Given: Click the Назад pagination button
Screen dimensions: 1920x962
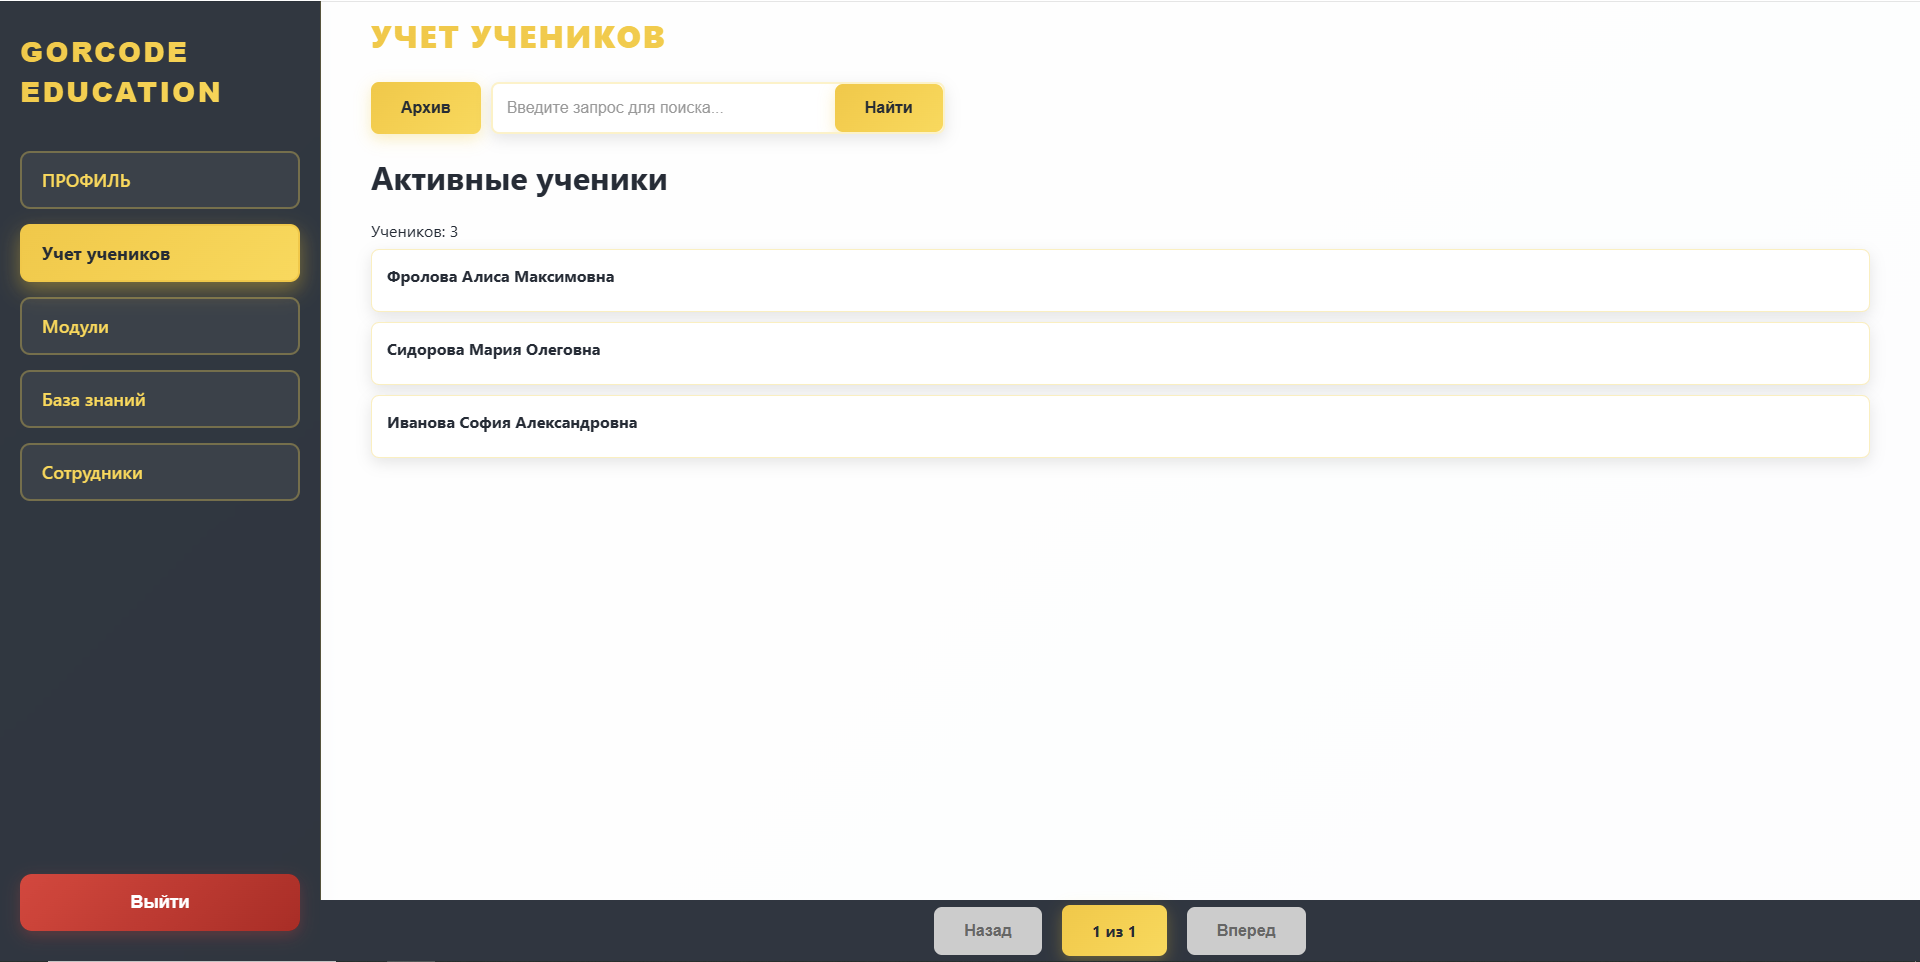Looking at the screenshot, I should click(x=987, y=930).
